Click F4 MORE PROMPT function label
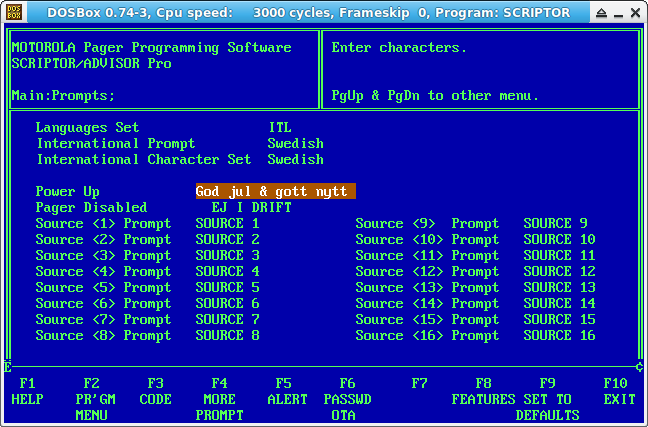 point(219,399)
